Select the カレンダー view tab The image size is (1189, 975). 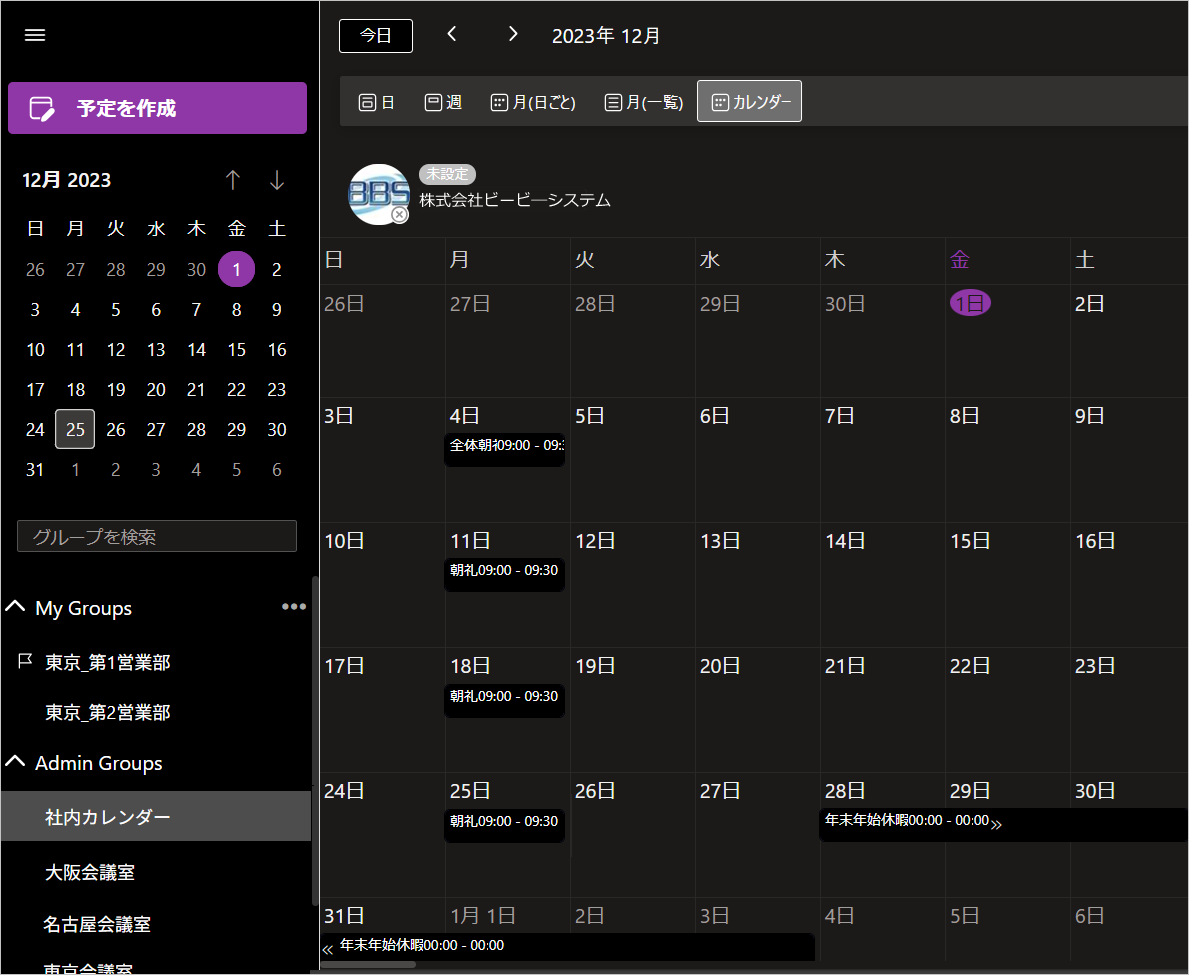pos(749,102)
